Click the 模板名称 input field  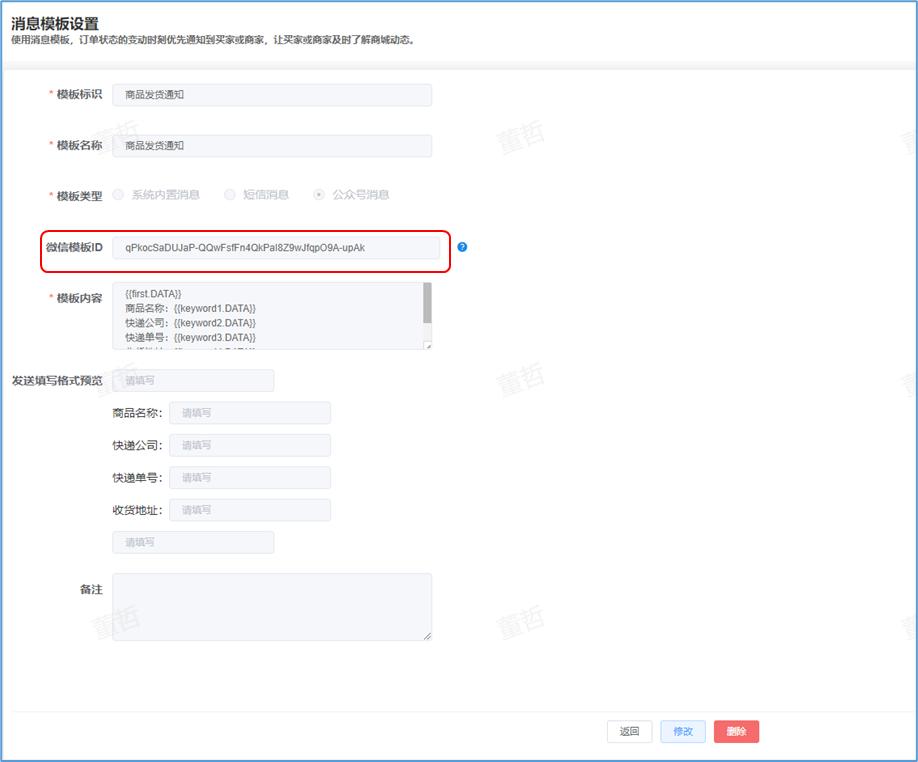[272, 146]
